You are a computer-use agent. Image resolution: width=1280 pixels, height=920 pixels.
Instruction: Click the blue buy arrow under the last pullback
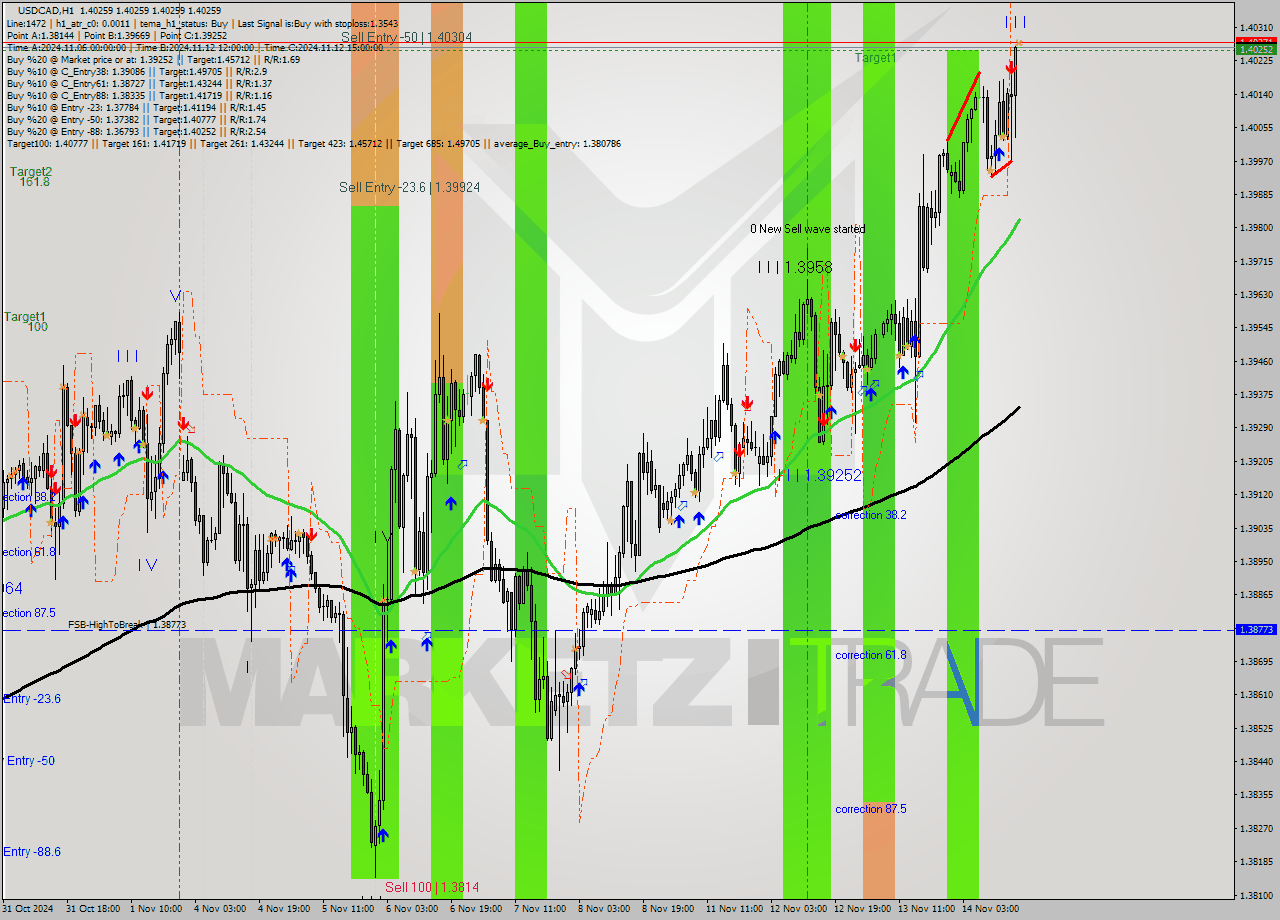(x=998, y=155)
